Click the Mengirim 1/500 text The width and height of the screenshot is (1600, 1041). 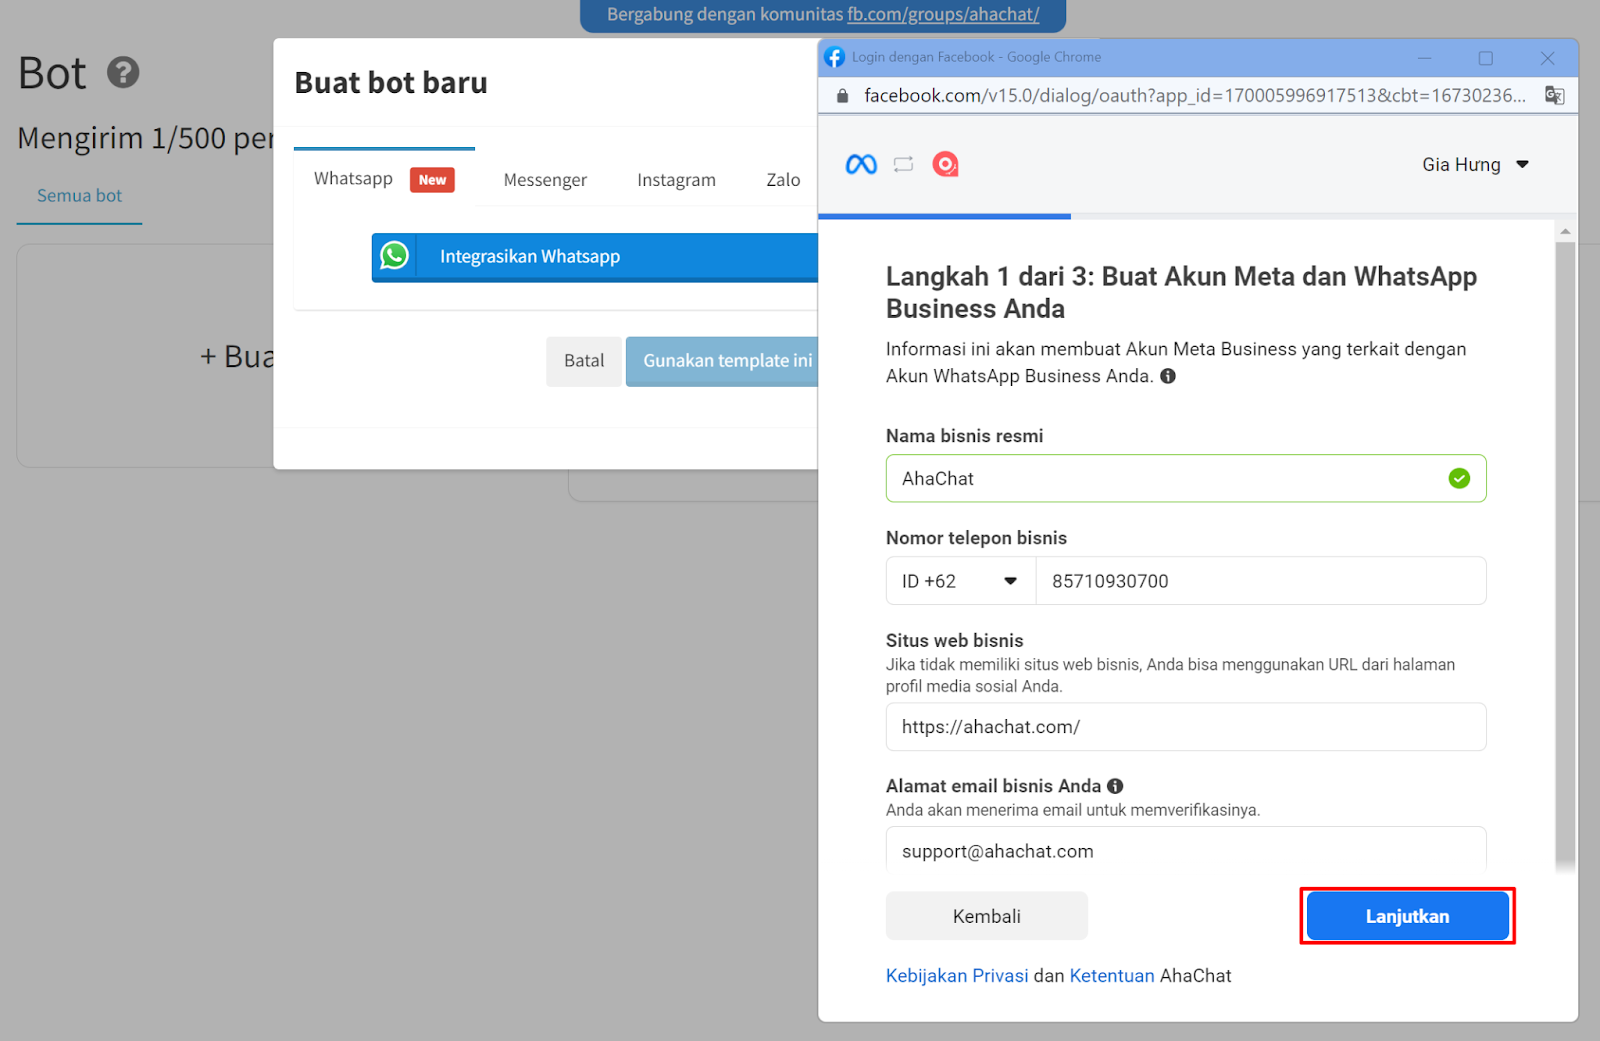(x=145, y=138)
